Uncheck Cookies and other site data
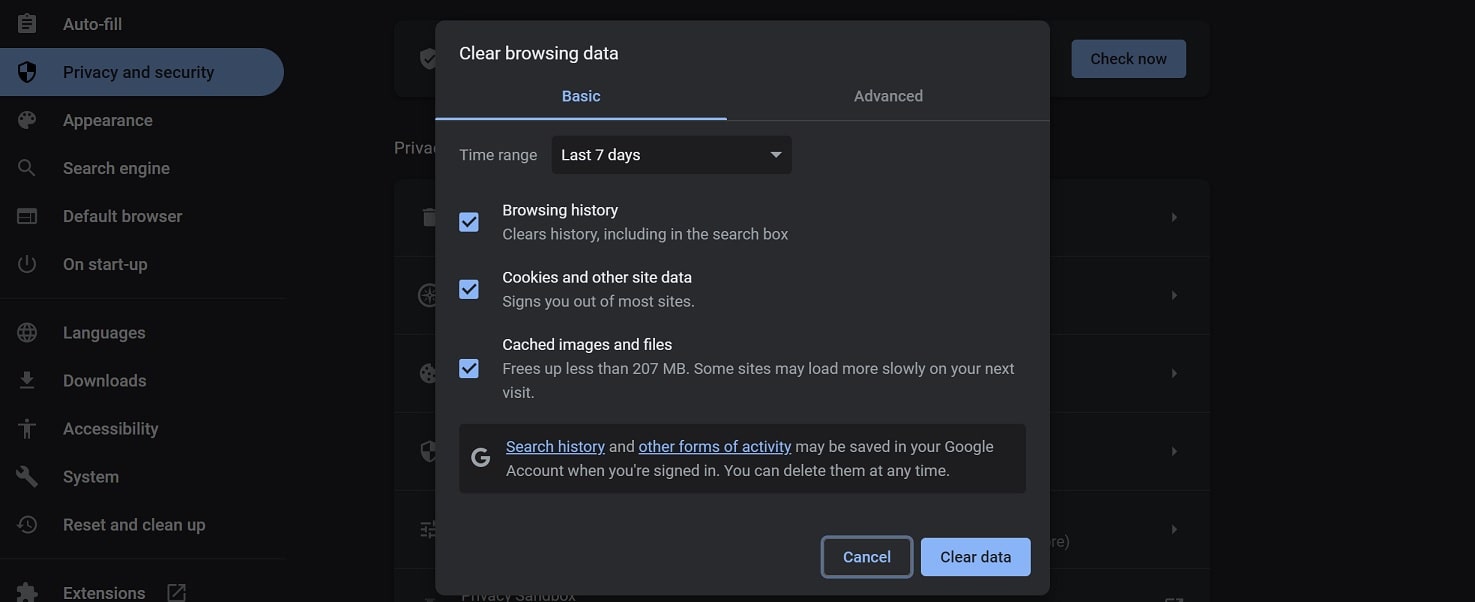Image resolution: width=1475 pixels, height=602 pixels. coord(469,289)
